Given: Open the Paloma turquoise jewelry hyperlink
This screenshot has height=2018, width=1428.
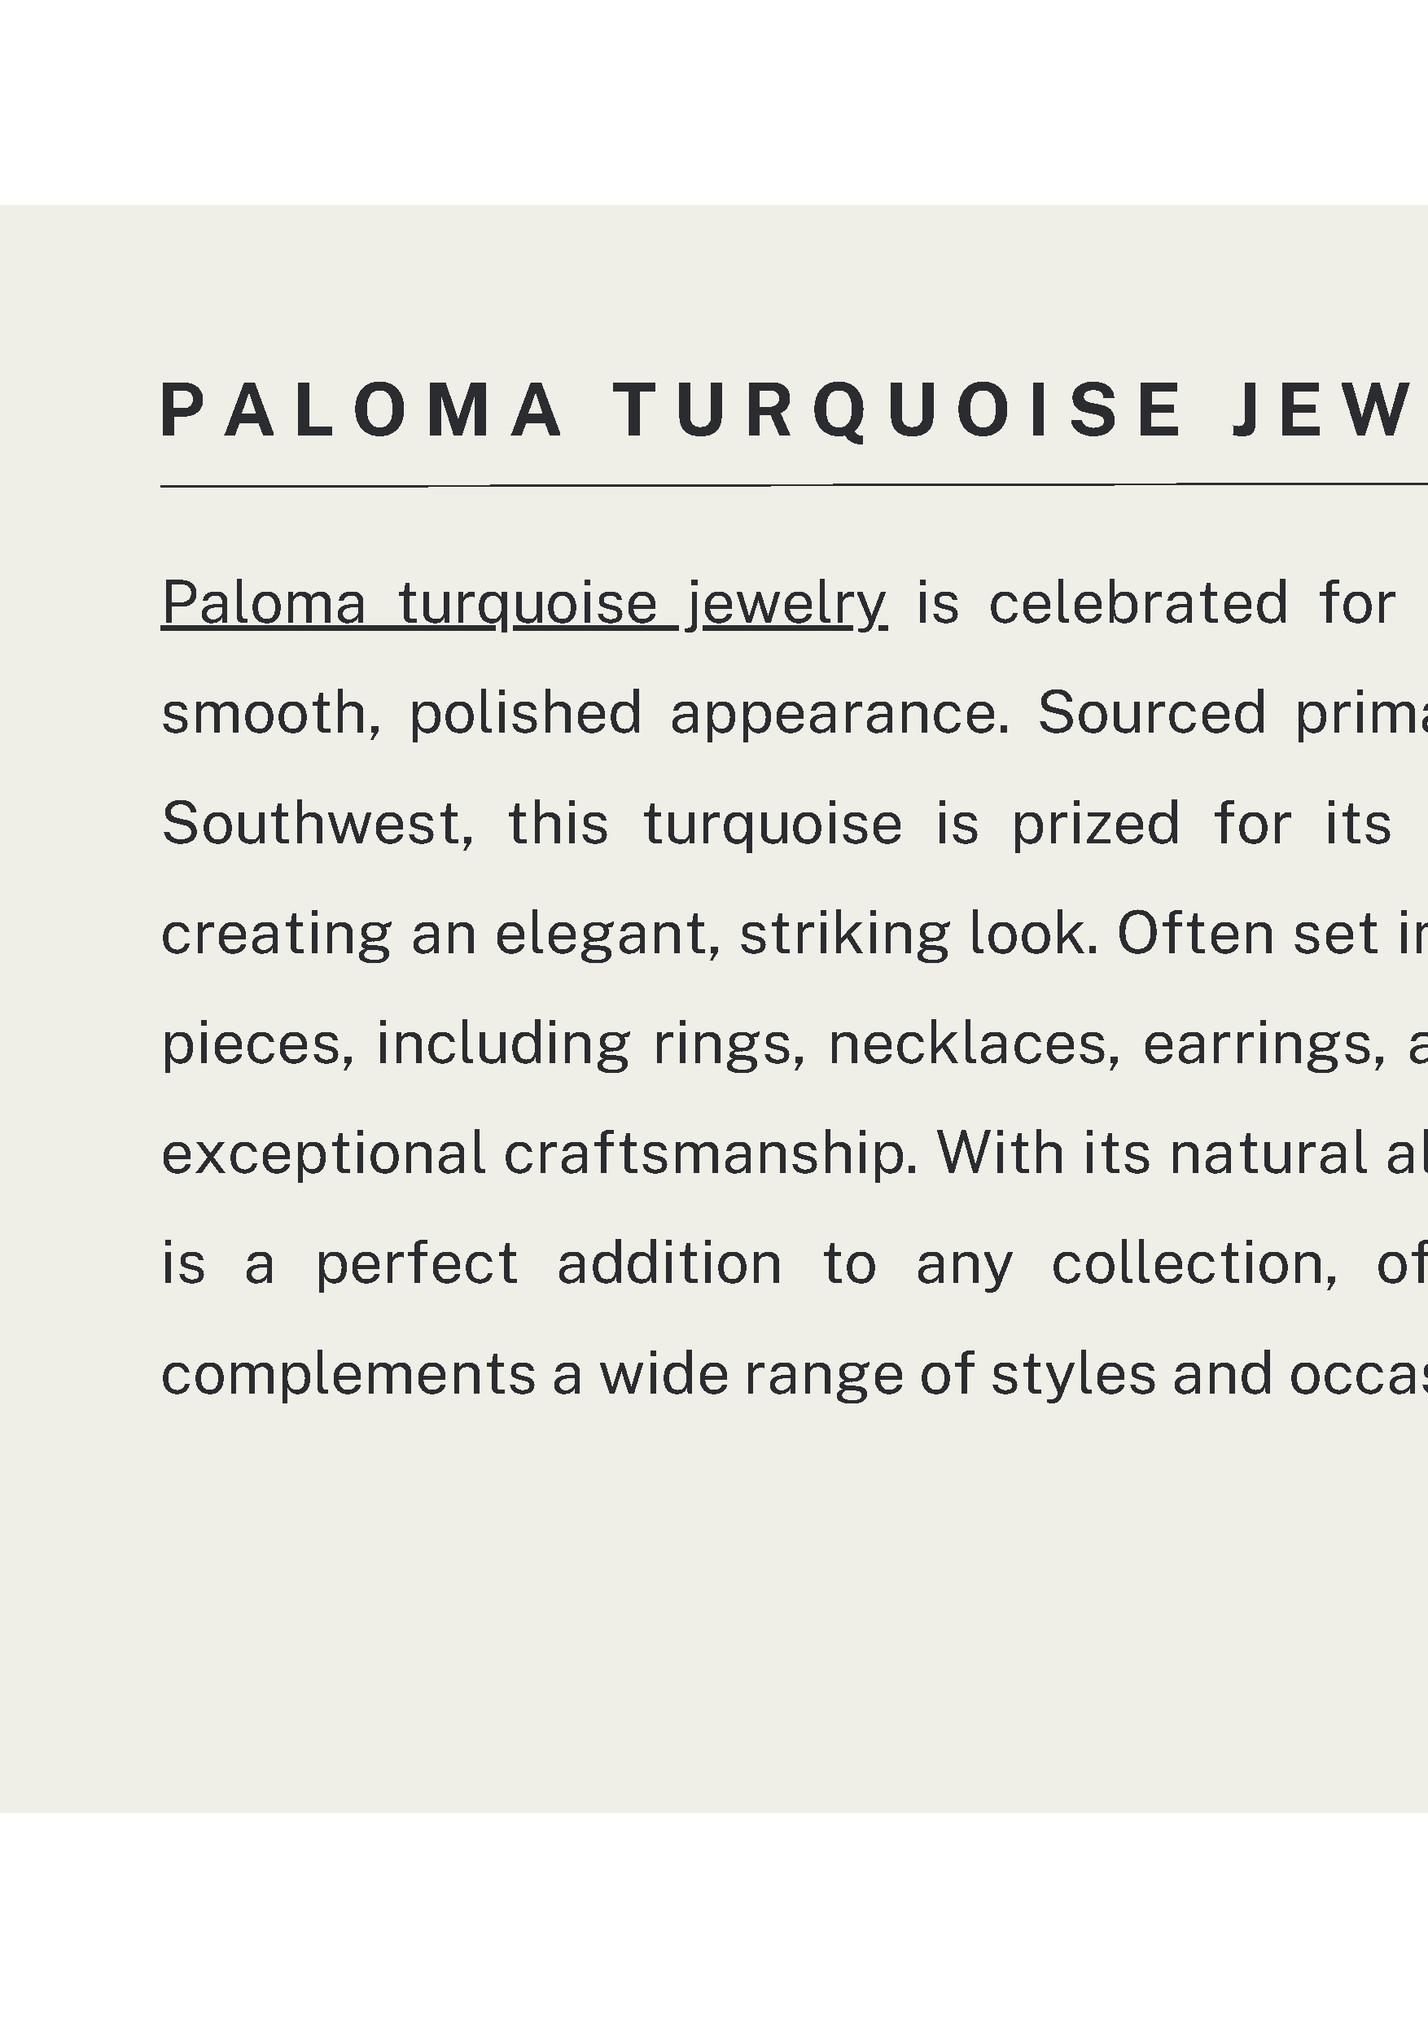Looking at the screenshot, I should point(523,604).
